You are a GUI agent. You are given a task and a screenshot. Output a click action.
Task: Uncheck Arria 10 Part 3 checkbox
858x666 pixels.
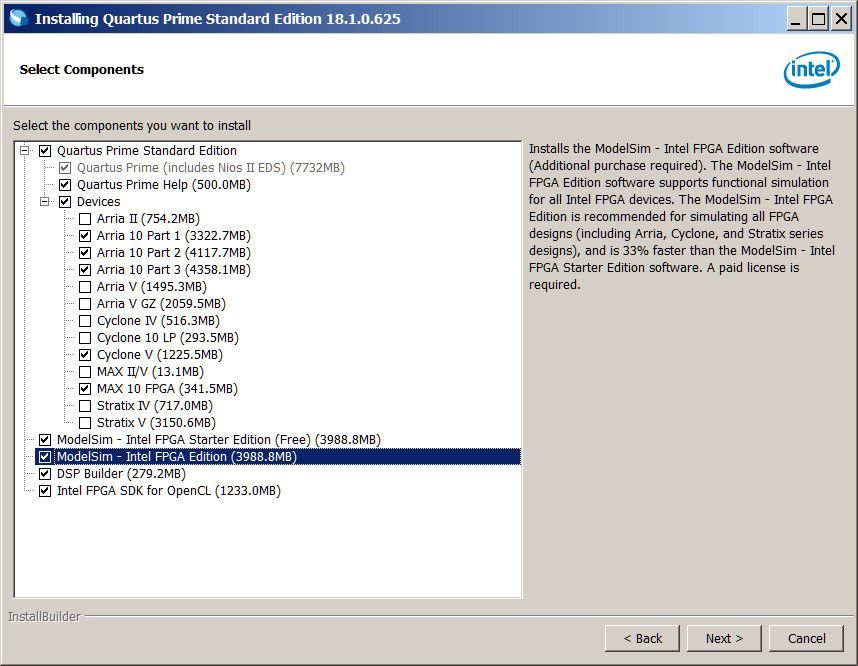(85, 270)
